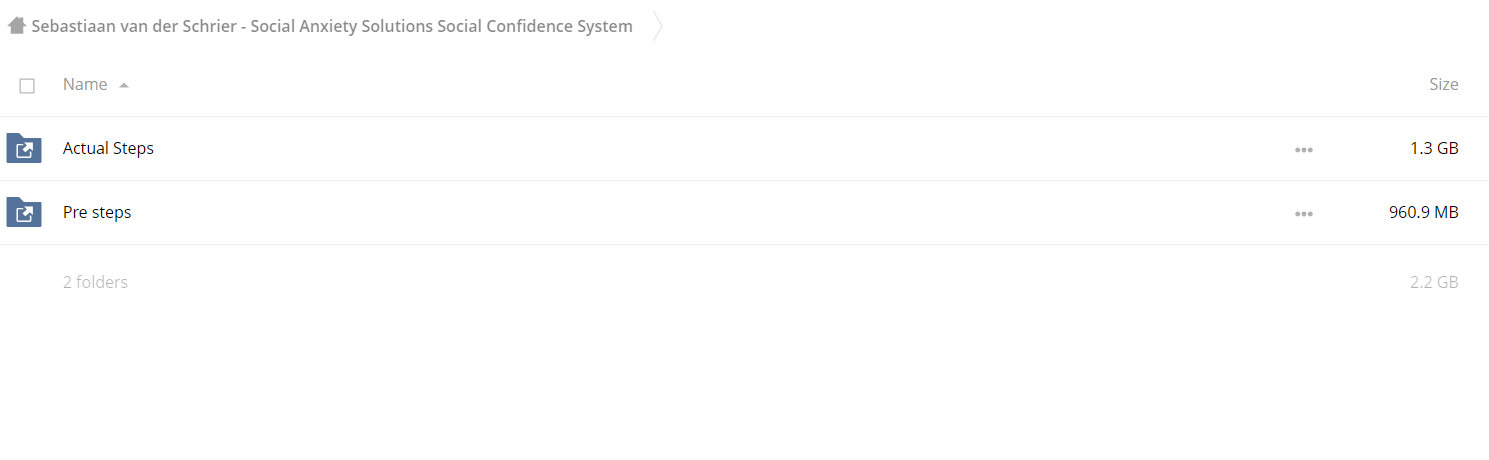1489x460 pixels.
Task: Open the Actual Steps folder name
Action: [x=108, y=149]
